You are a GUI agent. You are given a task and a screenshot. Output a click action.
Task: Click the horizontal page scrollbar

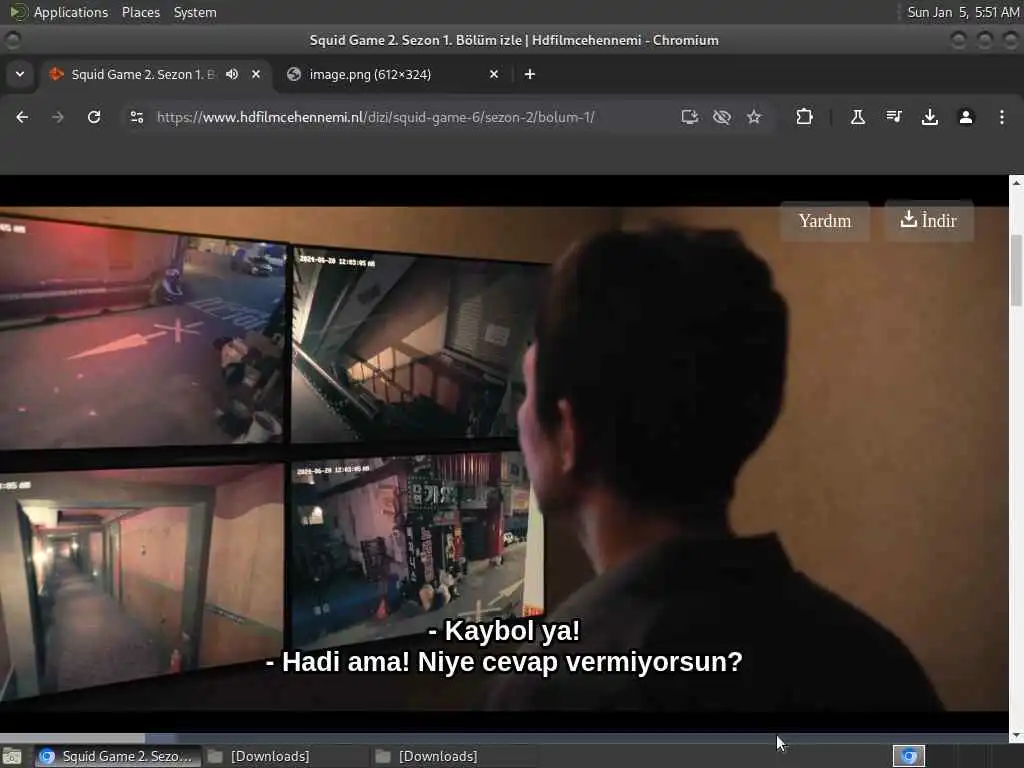point(504,739)
